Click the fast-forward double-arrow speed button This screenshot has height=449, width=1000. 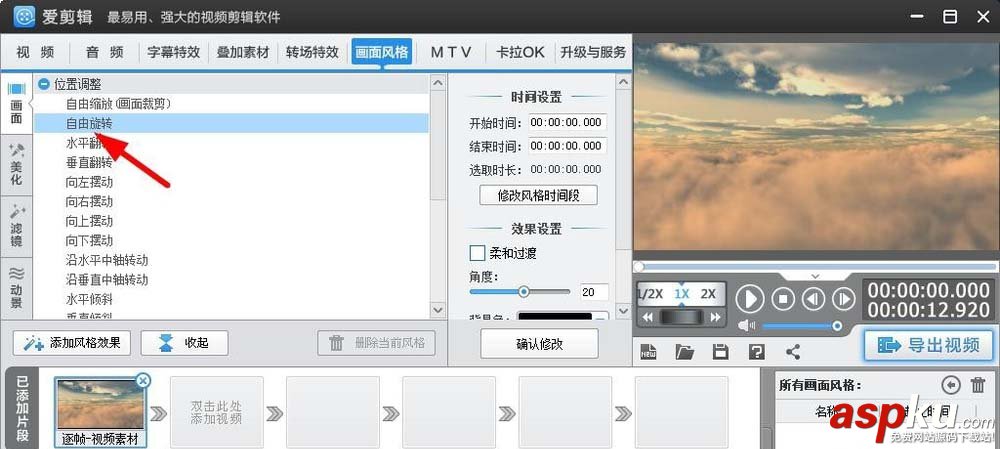tap(716, 317)
